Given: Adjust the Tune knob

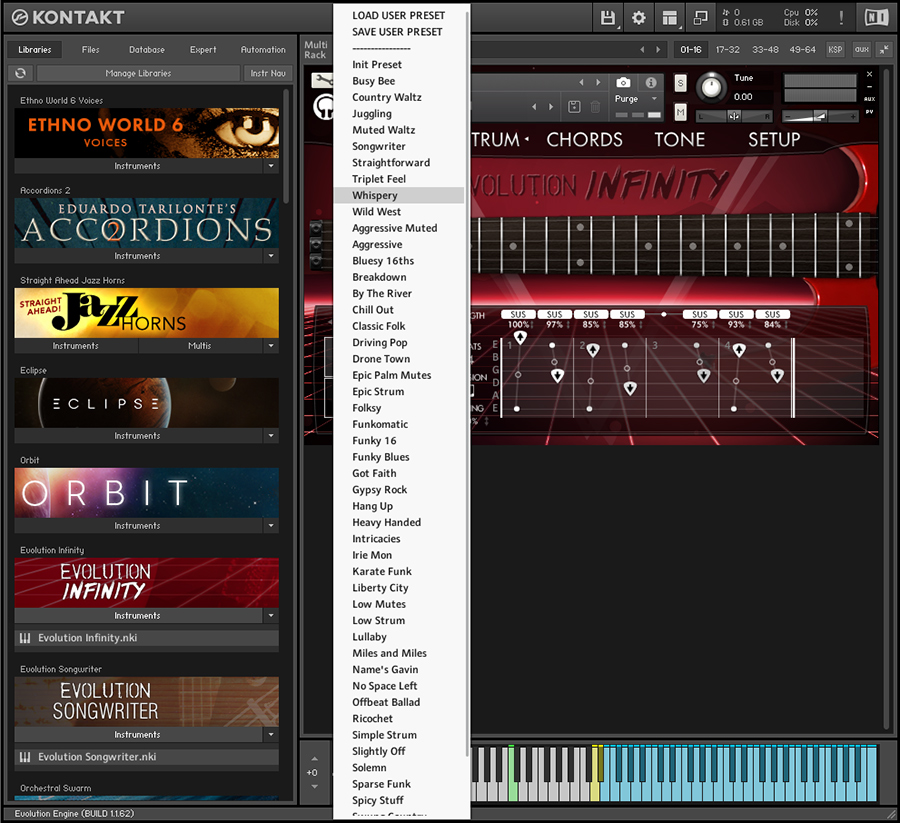Looking at the screenshot, I should click(711, 87).
